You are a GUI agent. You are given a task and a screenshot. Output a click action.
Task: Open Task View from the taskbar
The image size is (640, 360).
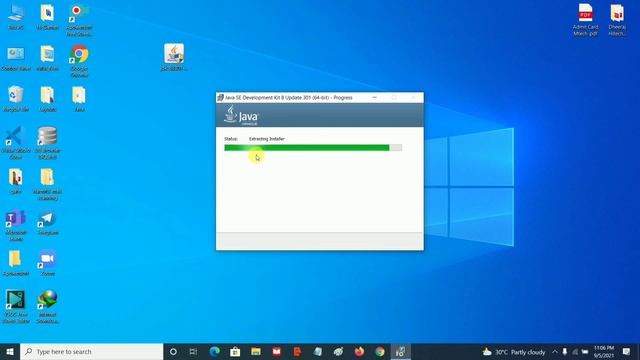193,351
